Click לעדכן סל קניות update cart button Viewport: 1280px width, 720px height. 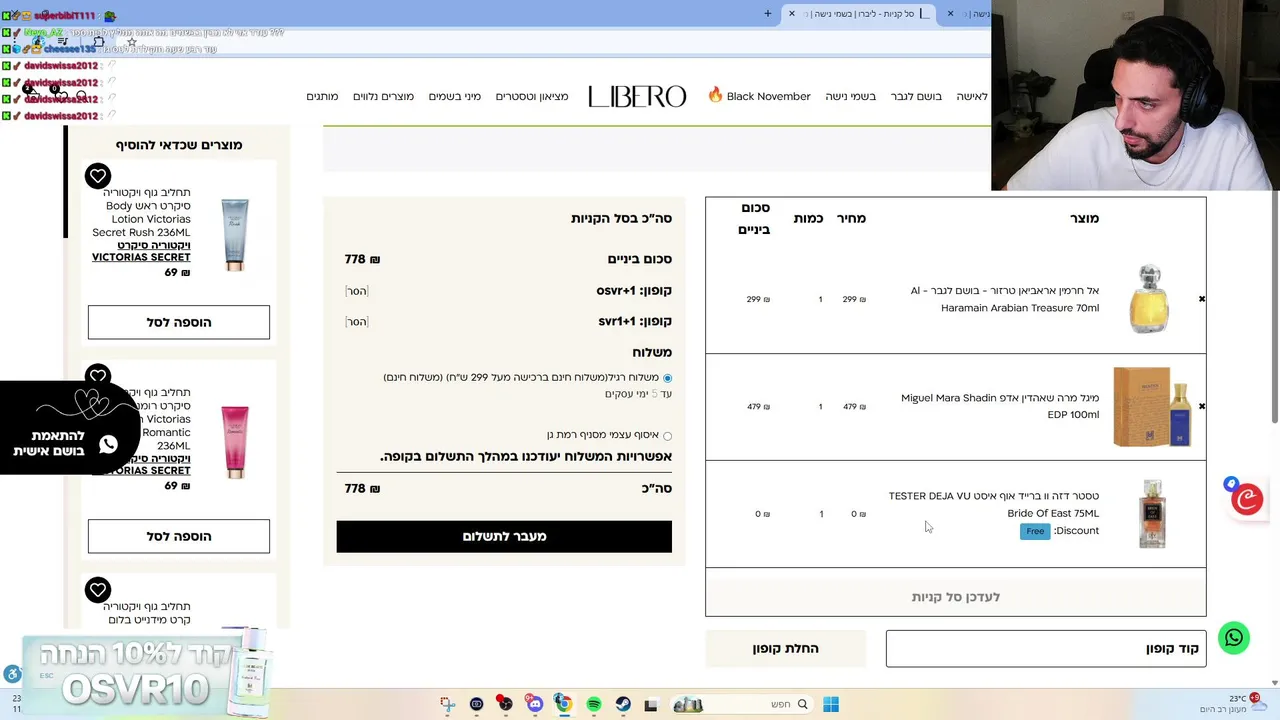[955, 597]
